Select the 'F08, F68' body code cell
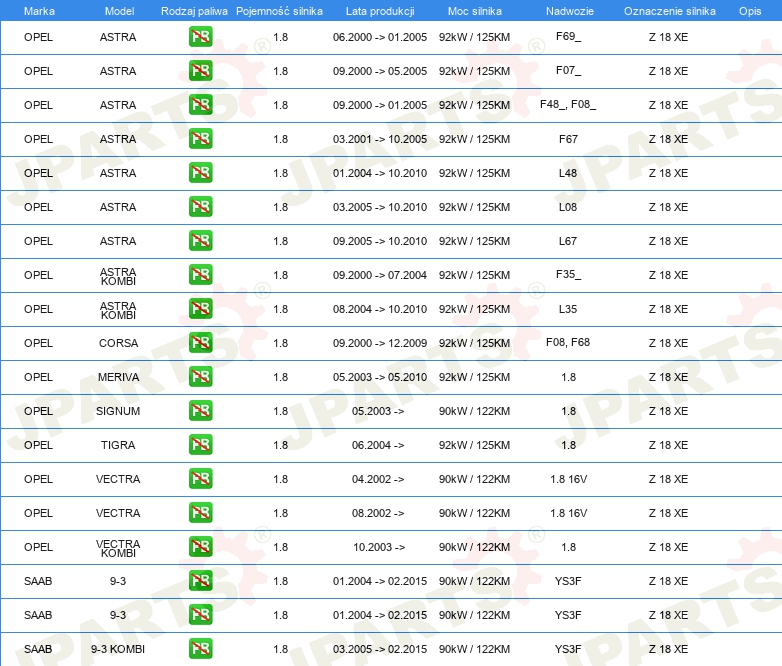Screen dimensions: 782x666 568,342
